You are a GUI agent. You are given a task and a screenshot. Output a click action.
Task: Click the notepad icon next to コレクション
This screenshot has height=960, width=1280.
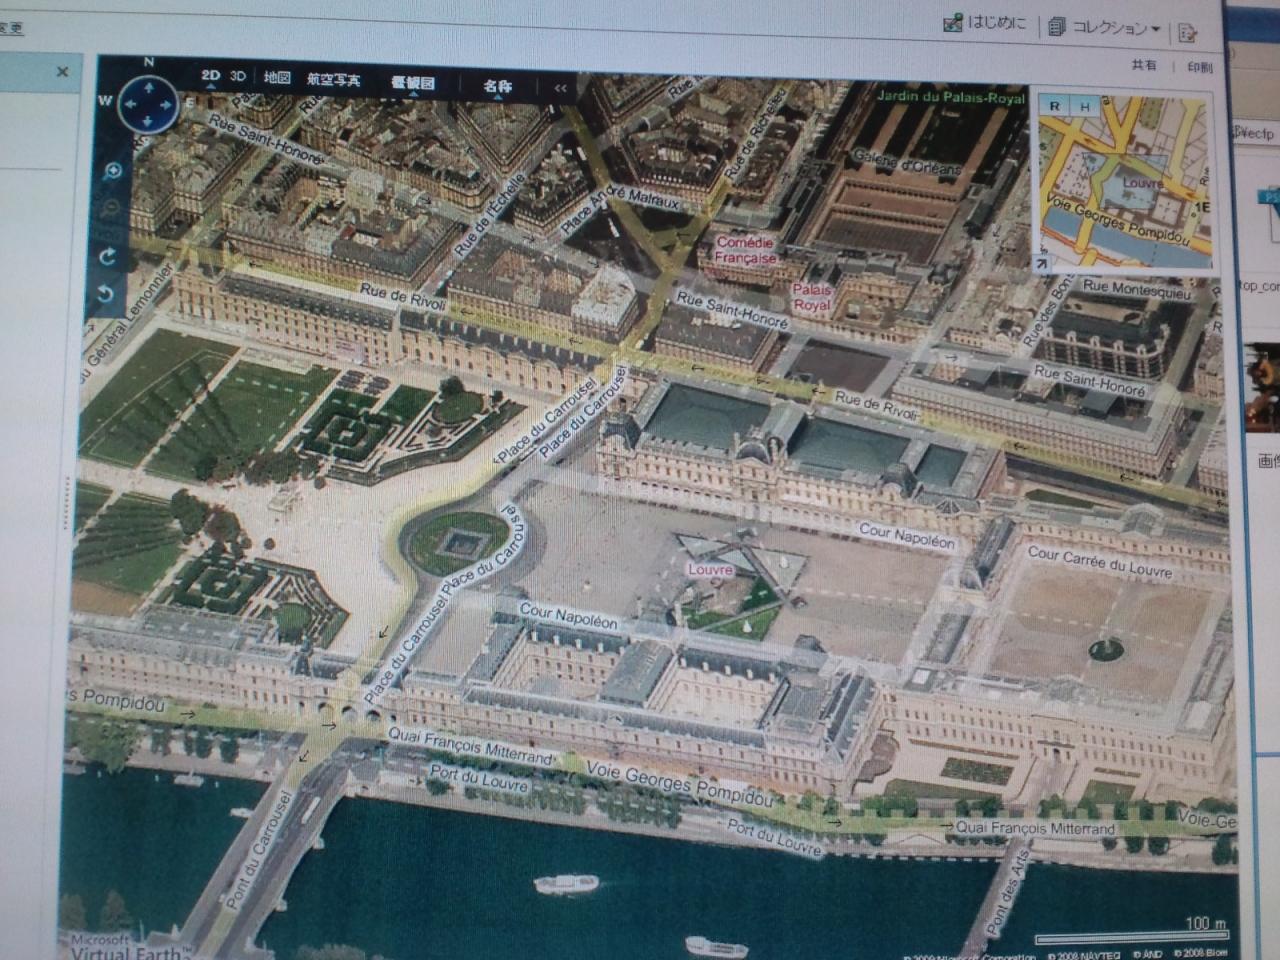(x=1187, y=33)
